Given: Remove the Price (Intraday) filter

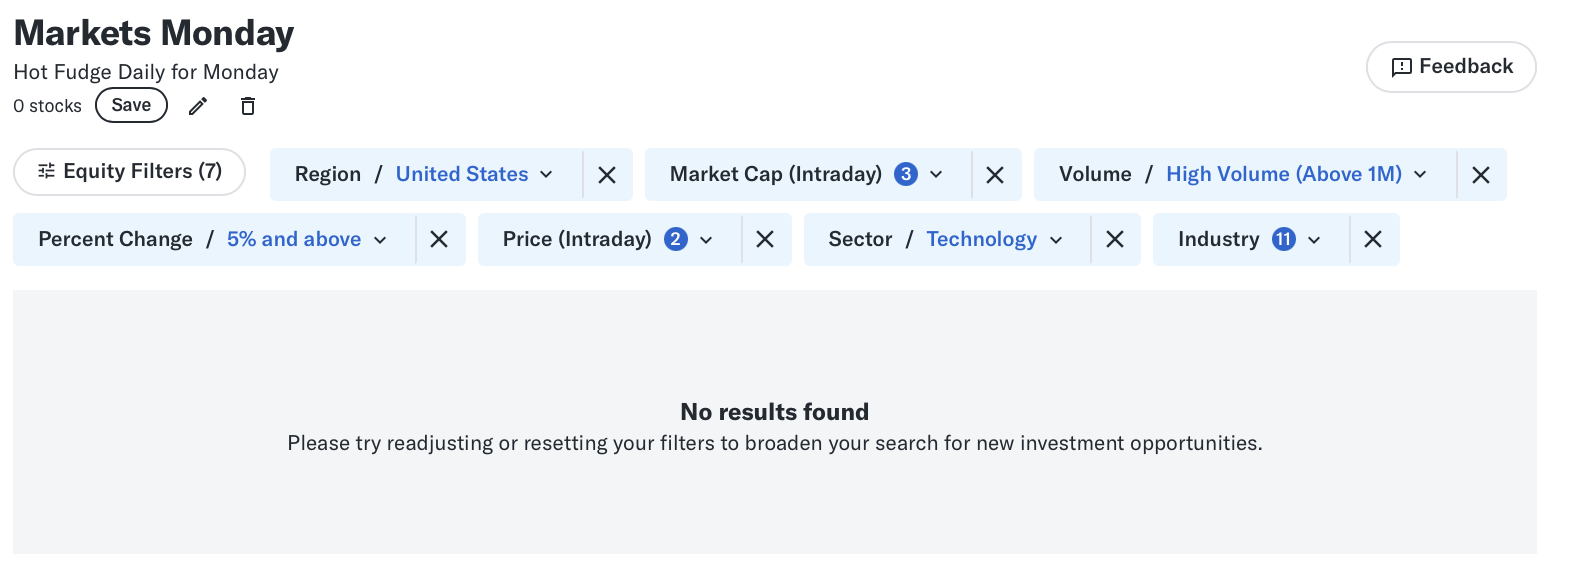Looking at the screenshot, I should (x=765, y=239).
